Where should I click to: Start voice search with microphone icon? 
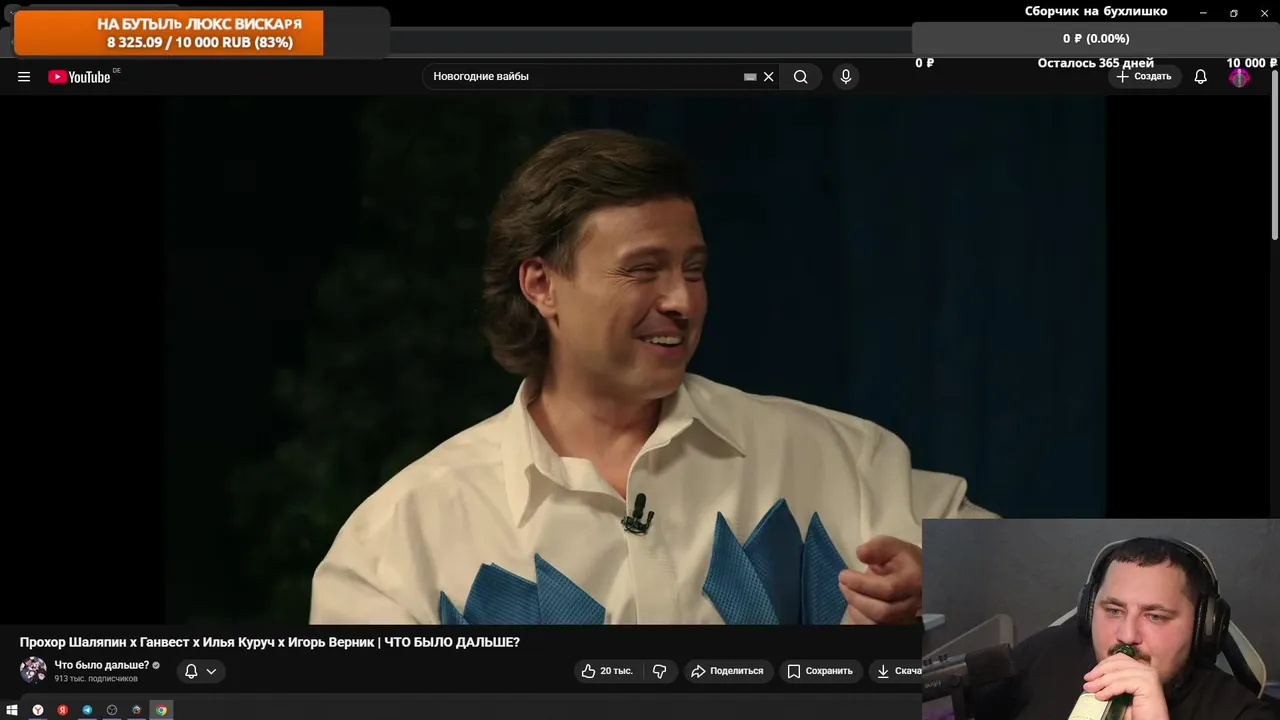click(846, 77)
